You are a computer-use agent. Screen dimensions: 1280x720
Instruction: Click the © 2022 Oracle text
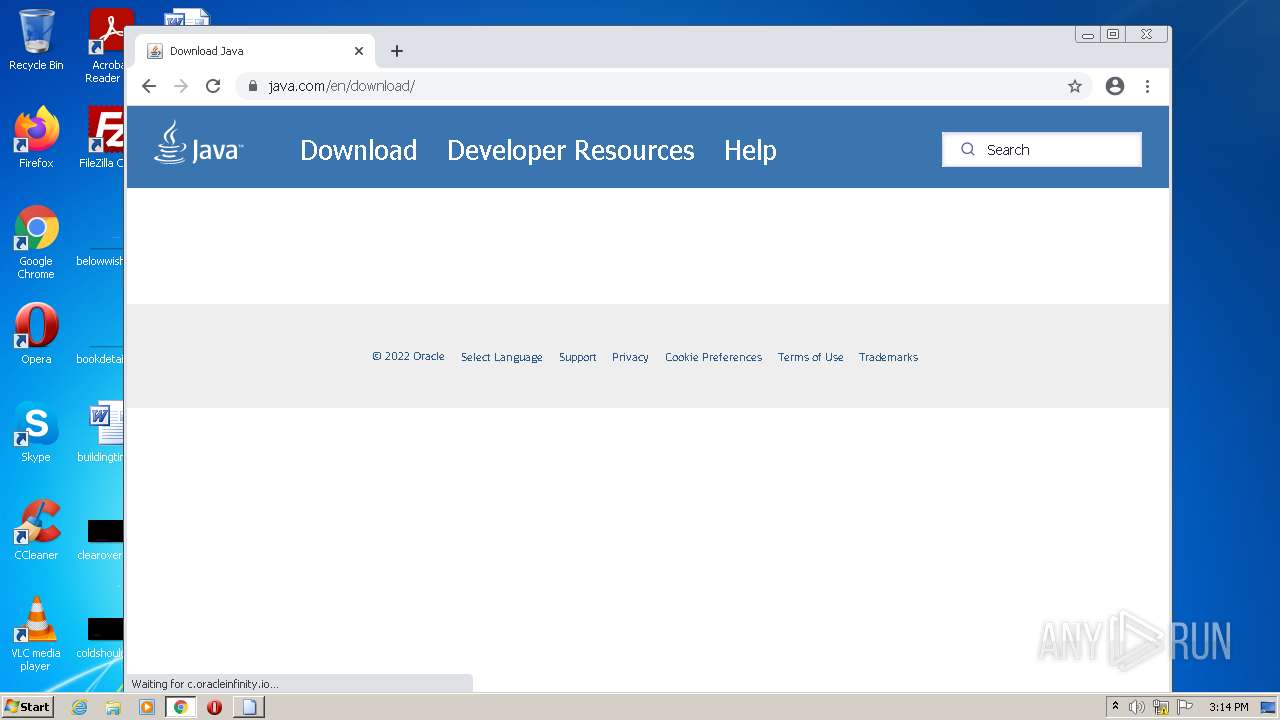coord(408,356)
